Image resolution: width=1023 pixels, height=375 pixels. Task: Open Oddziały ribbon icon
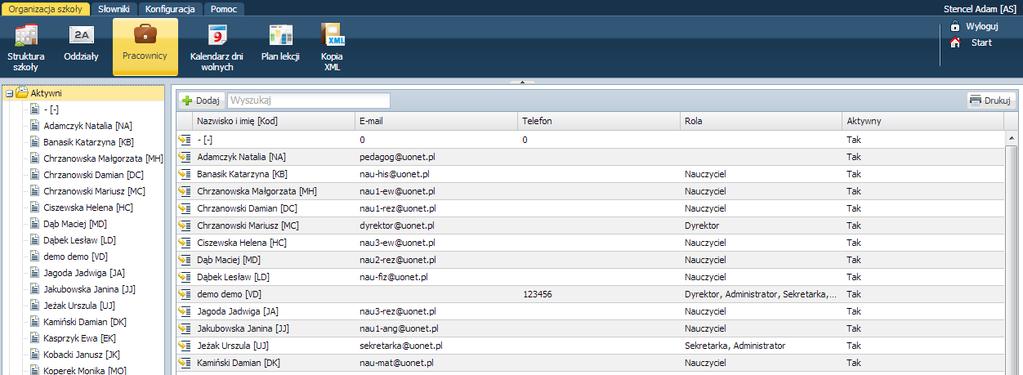82,35
